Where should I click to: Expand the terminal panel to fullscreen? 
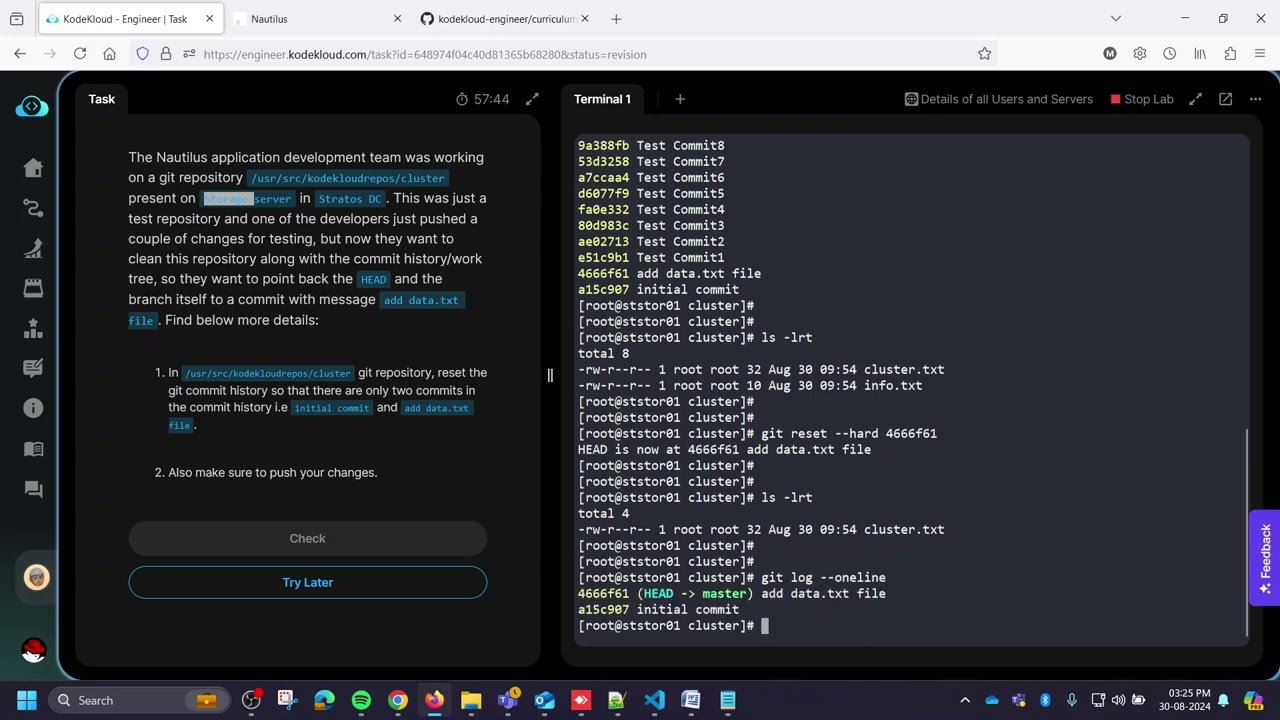click(1195, 99)
